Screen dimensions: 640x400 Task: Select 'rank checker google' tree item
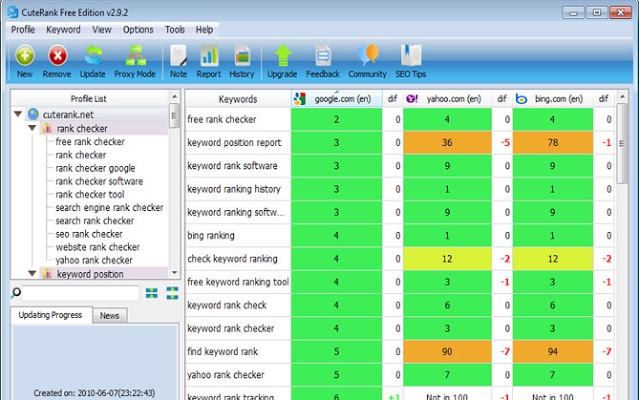pyautogui.click(x=96, y=168)
